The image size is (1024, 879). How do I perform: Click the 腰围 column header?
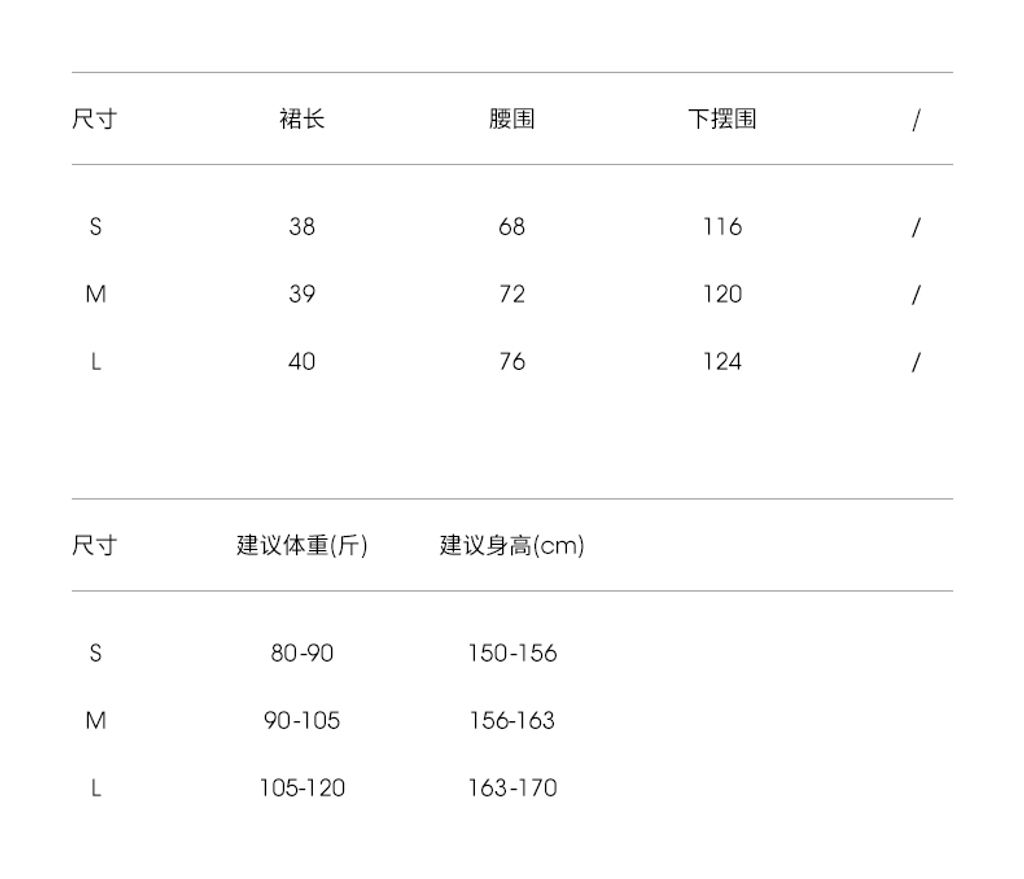[512, 119]
